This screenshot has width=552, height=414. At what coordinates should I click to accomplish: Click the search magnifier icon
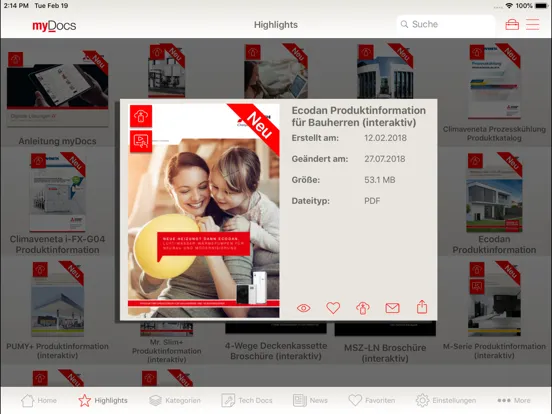[404, 24]
